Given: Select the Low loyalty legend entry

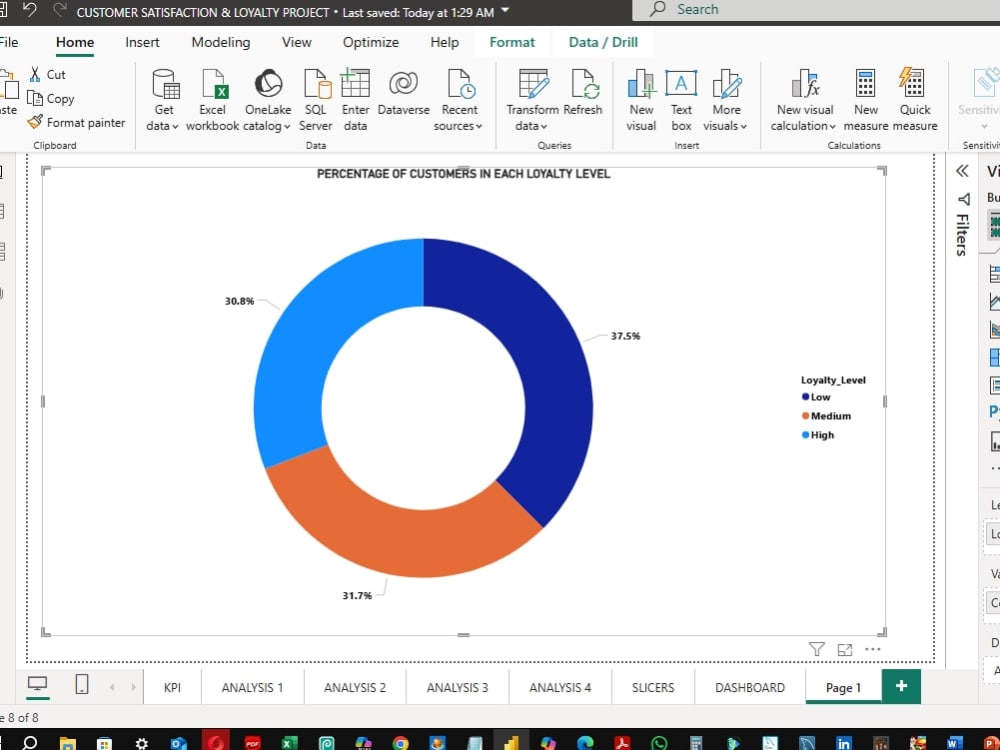Looking at the screenshot, I should tap(816, 397).
